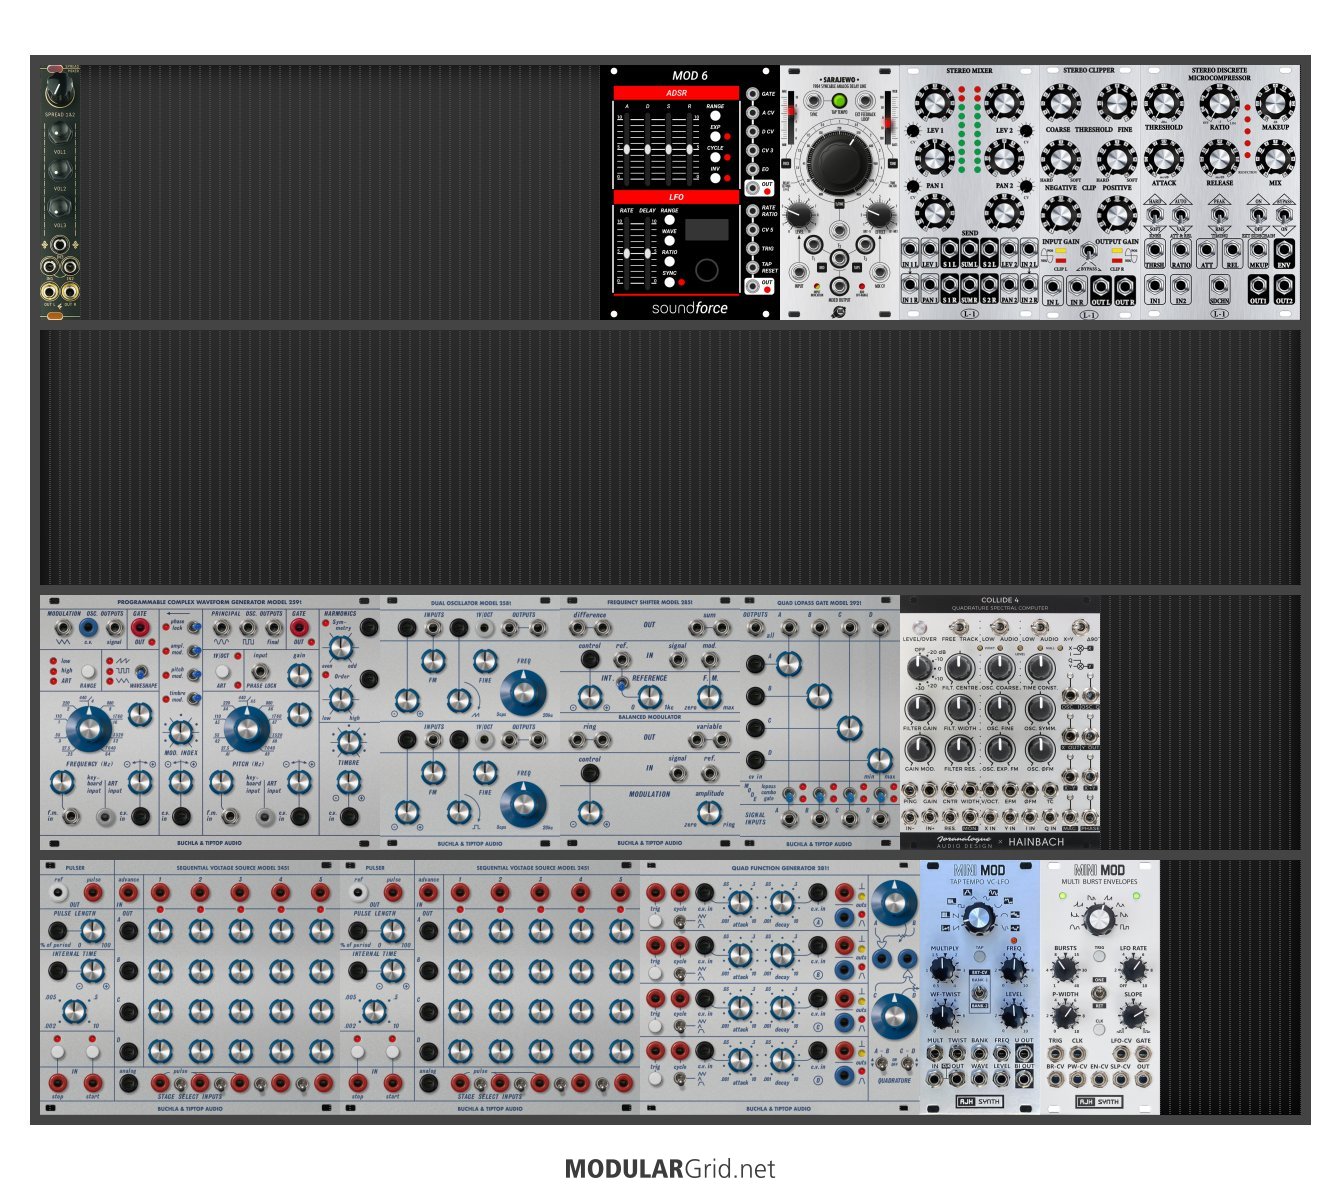Click the GATE jack on MOD 6
1341x1190 pixels.
pos(752,93)
